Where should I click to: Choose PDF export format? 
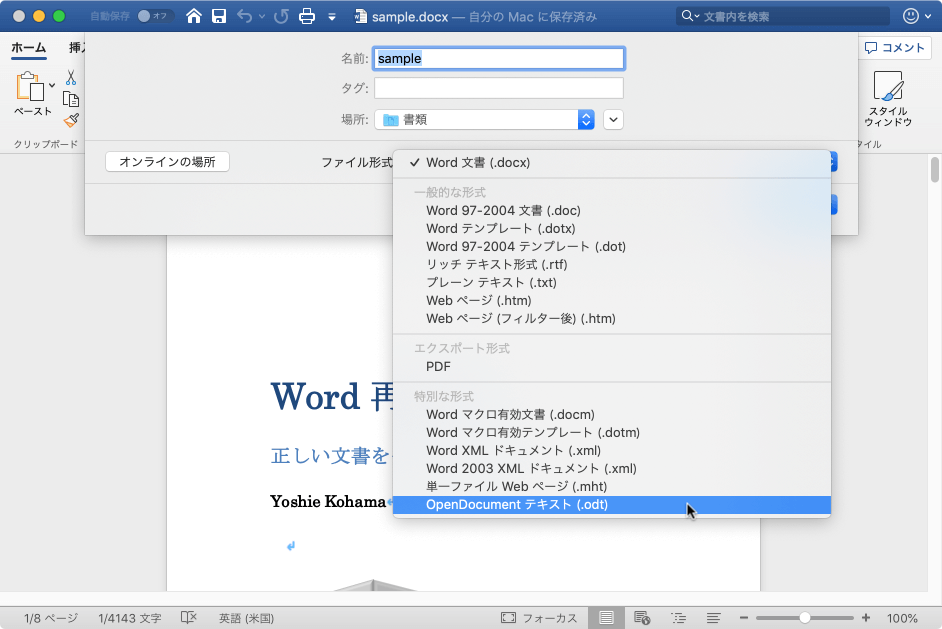coord(612,367)
